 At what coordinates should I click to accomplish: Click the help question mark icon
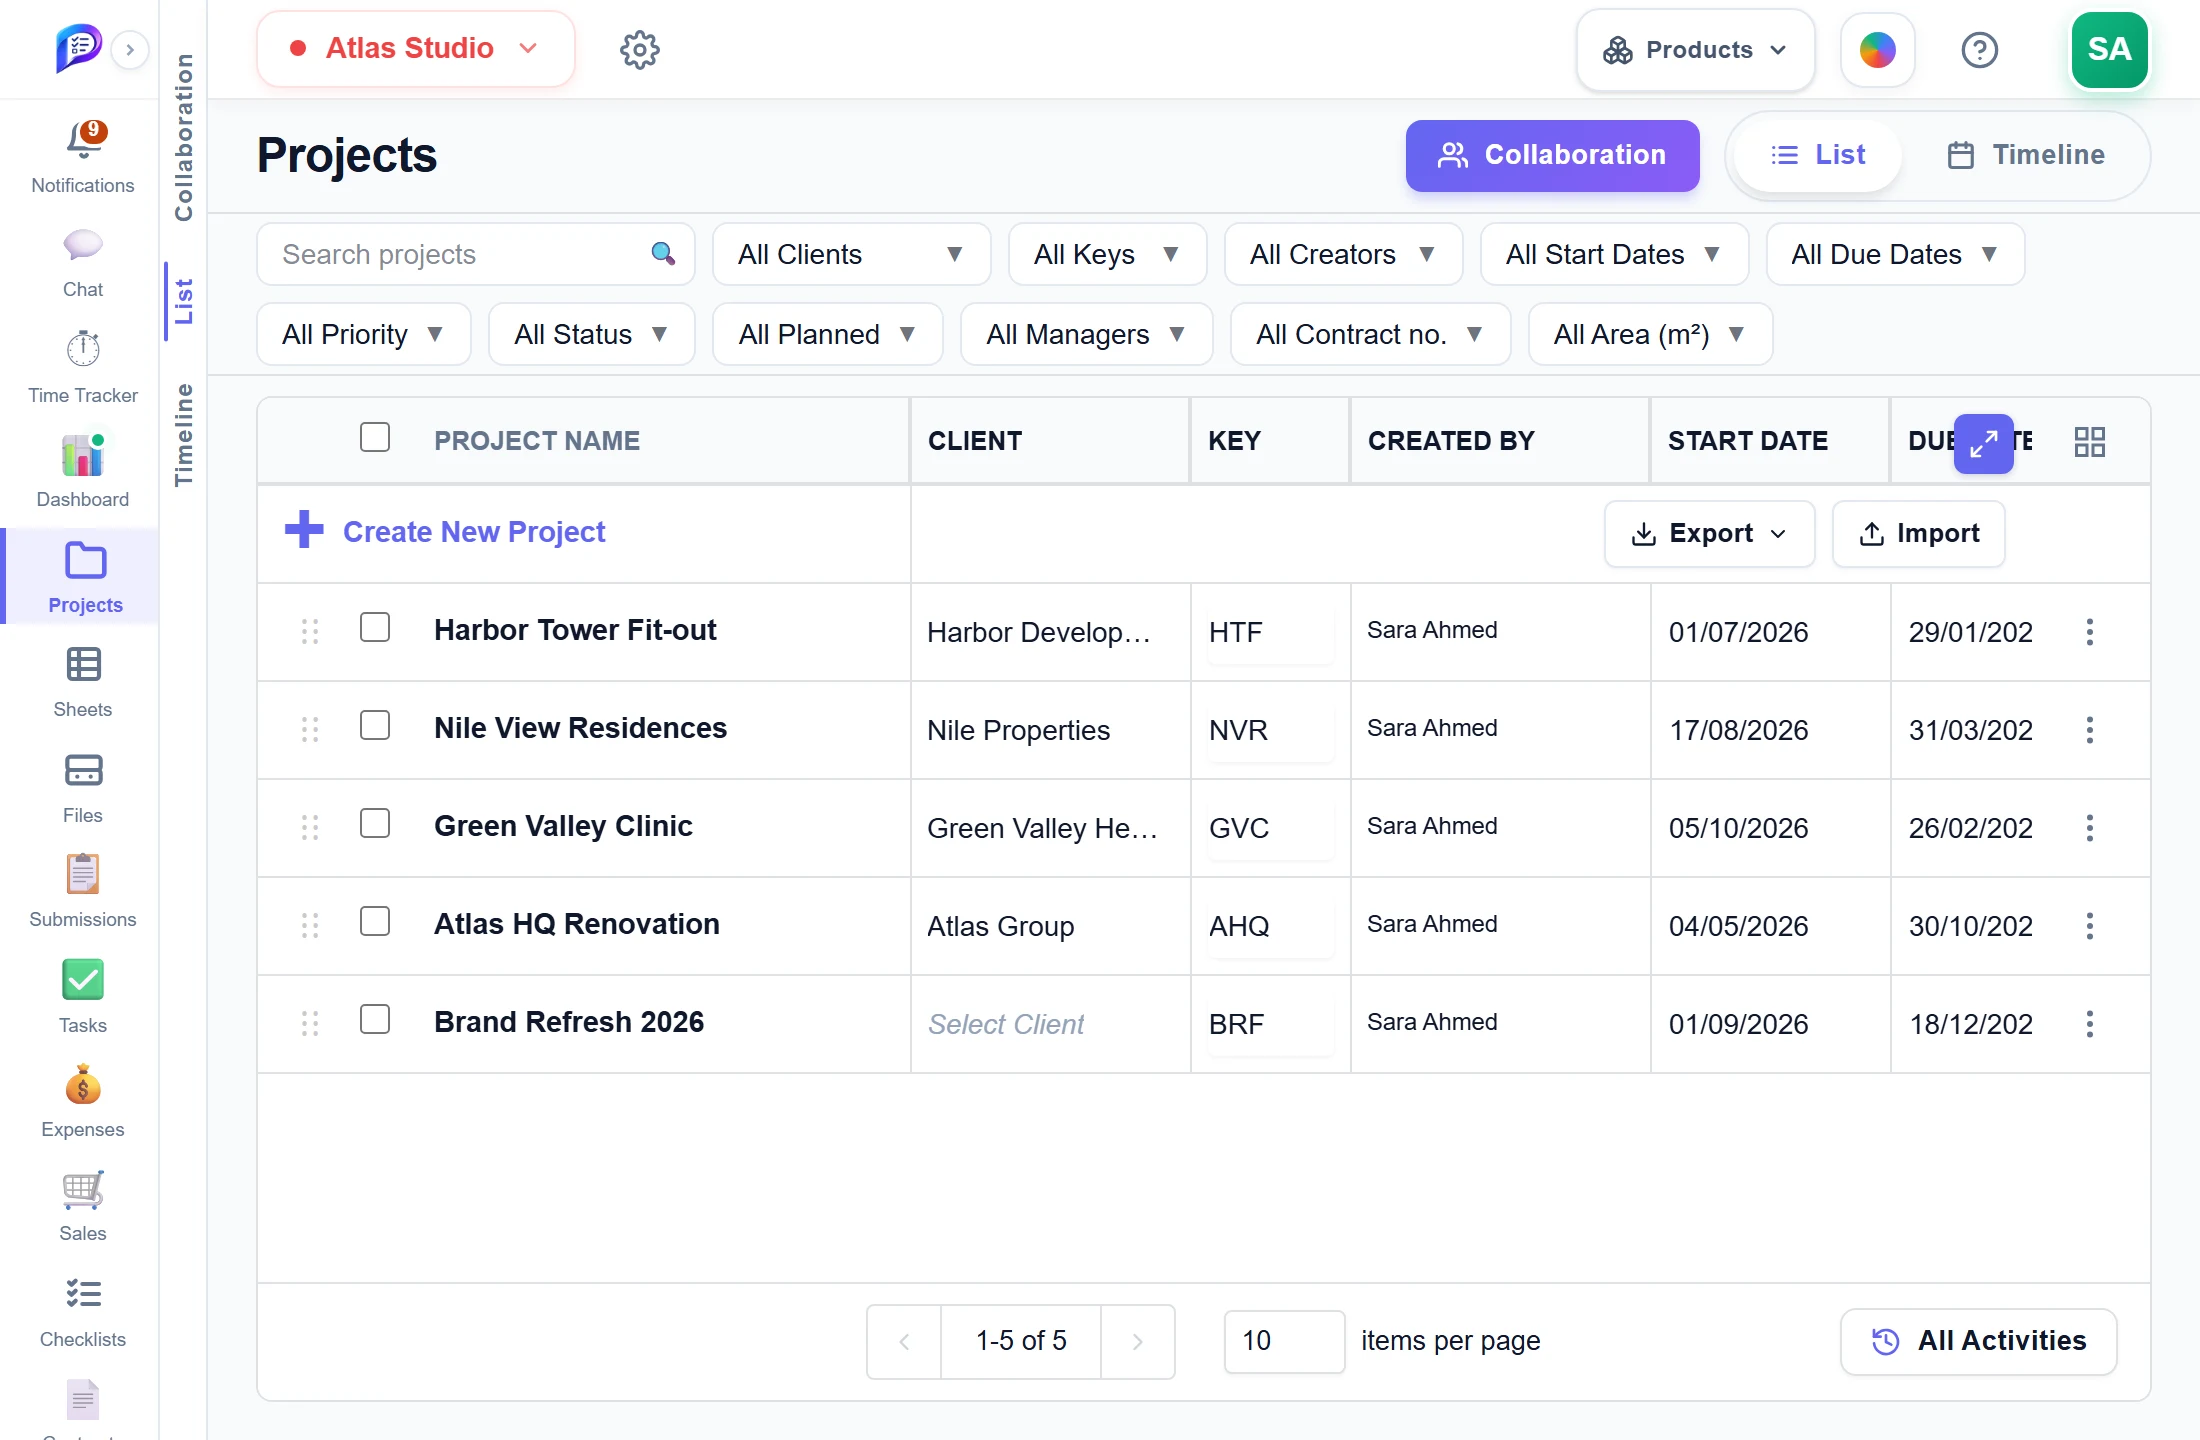(x=1979, y=49)
